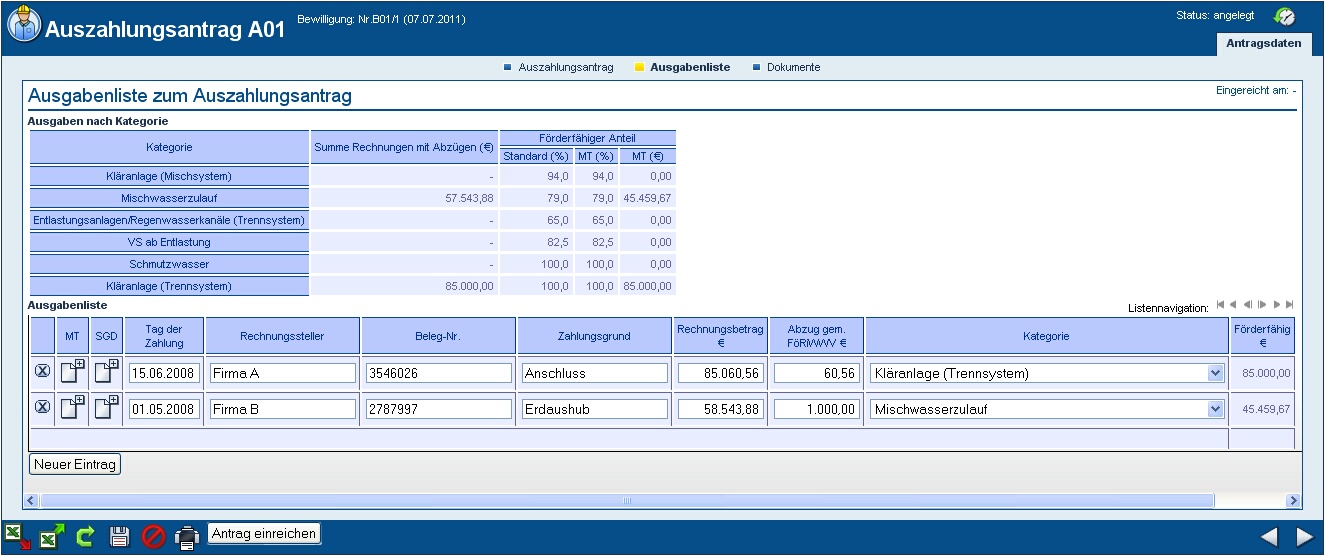Select the Ausgabenliste section
This screenshot has width=1325, height=556.
690,68
